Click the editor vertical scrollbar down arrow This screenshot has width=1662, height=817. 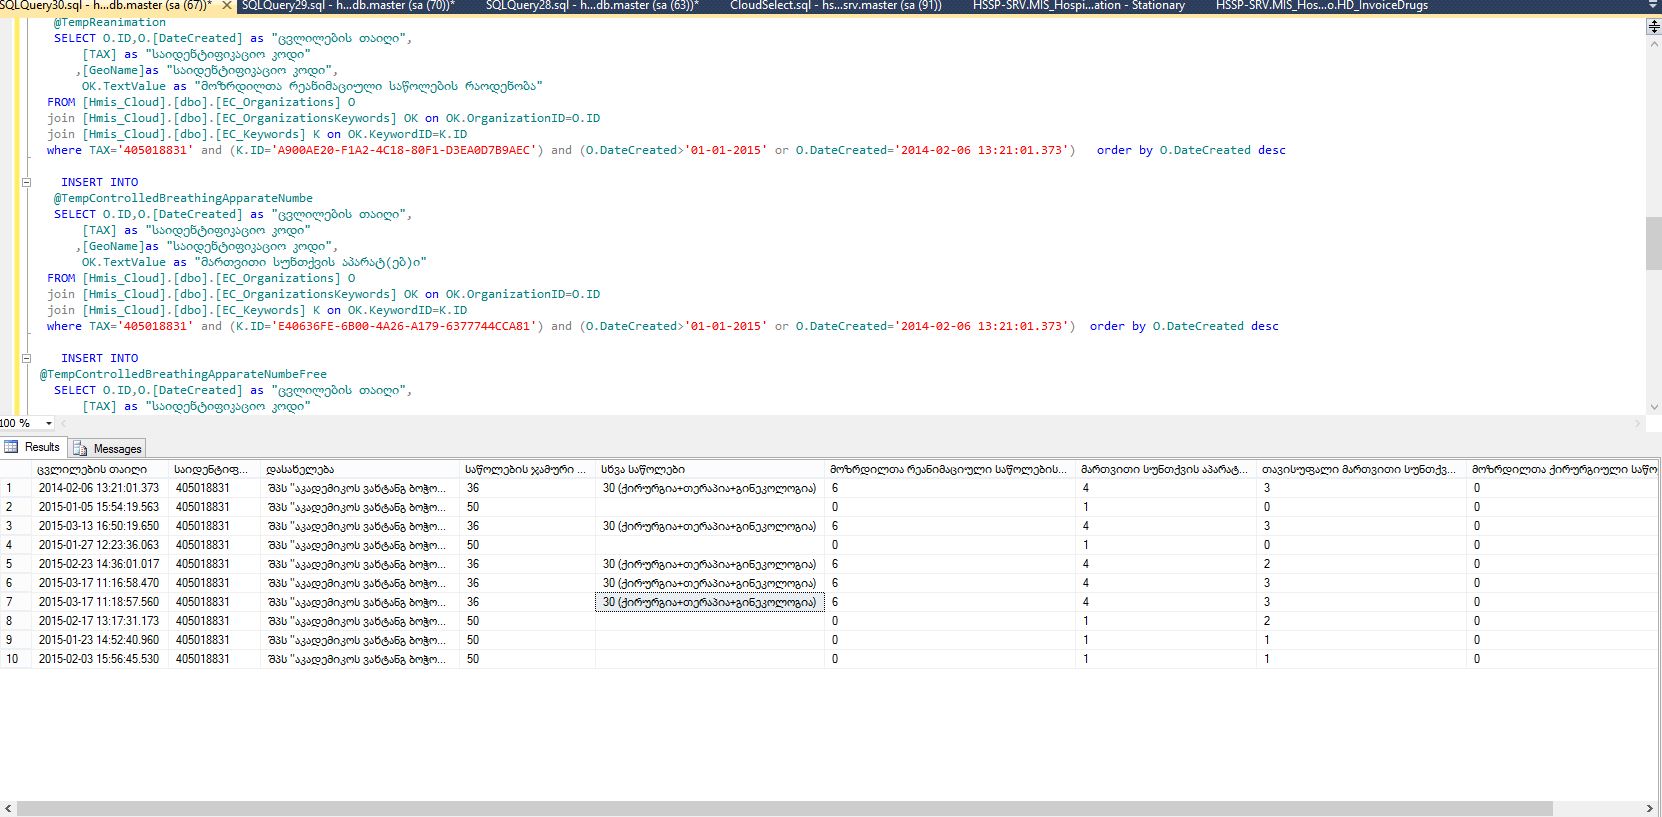(x=1653, y=407)
